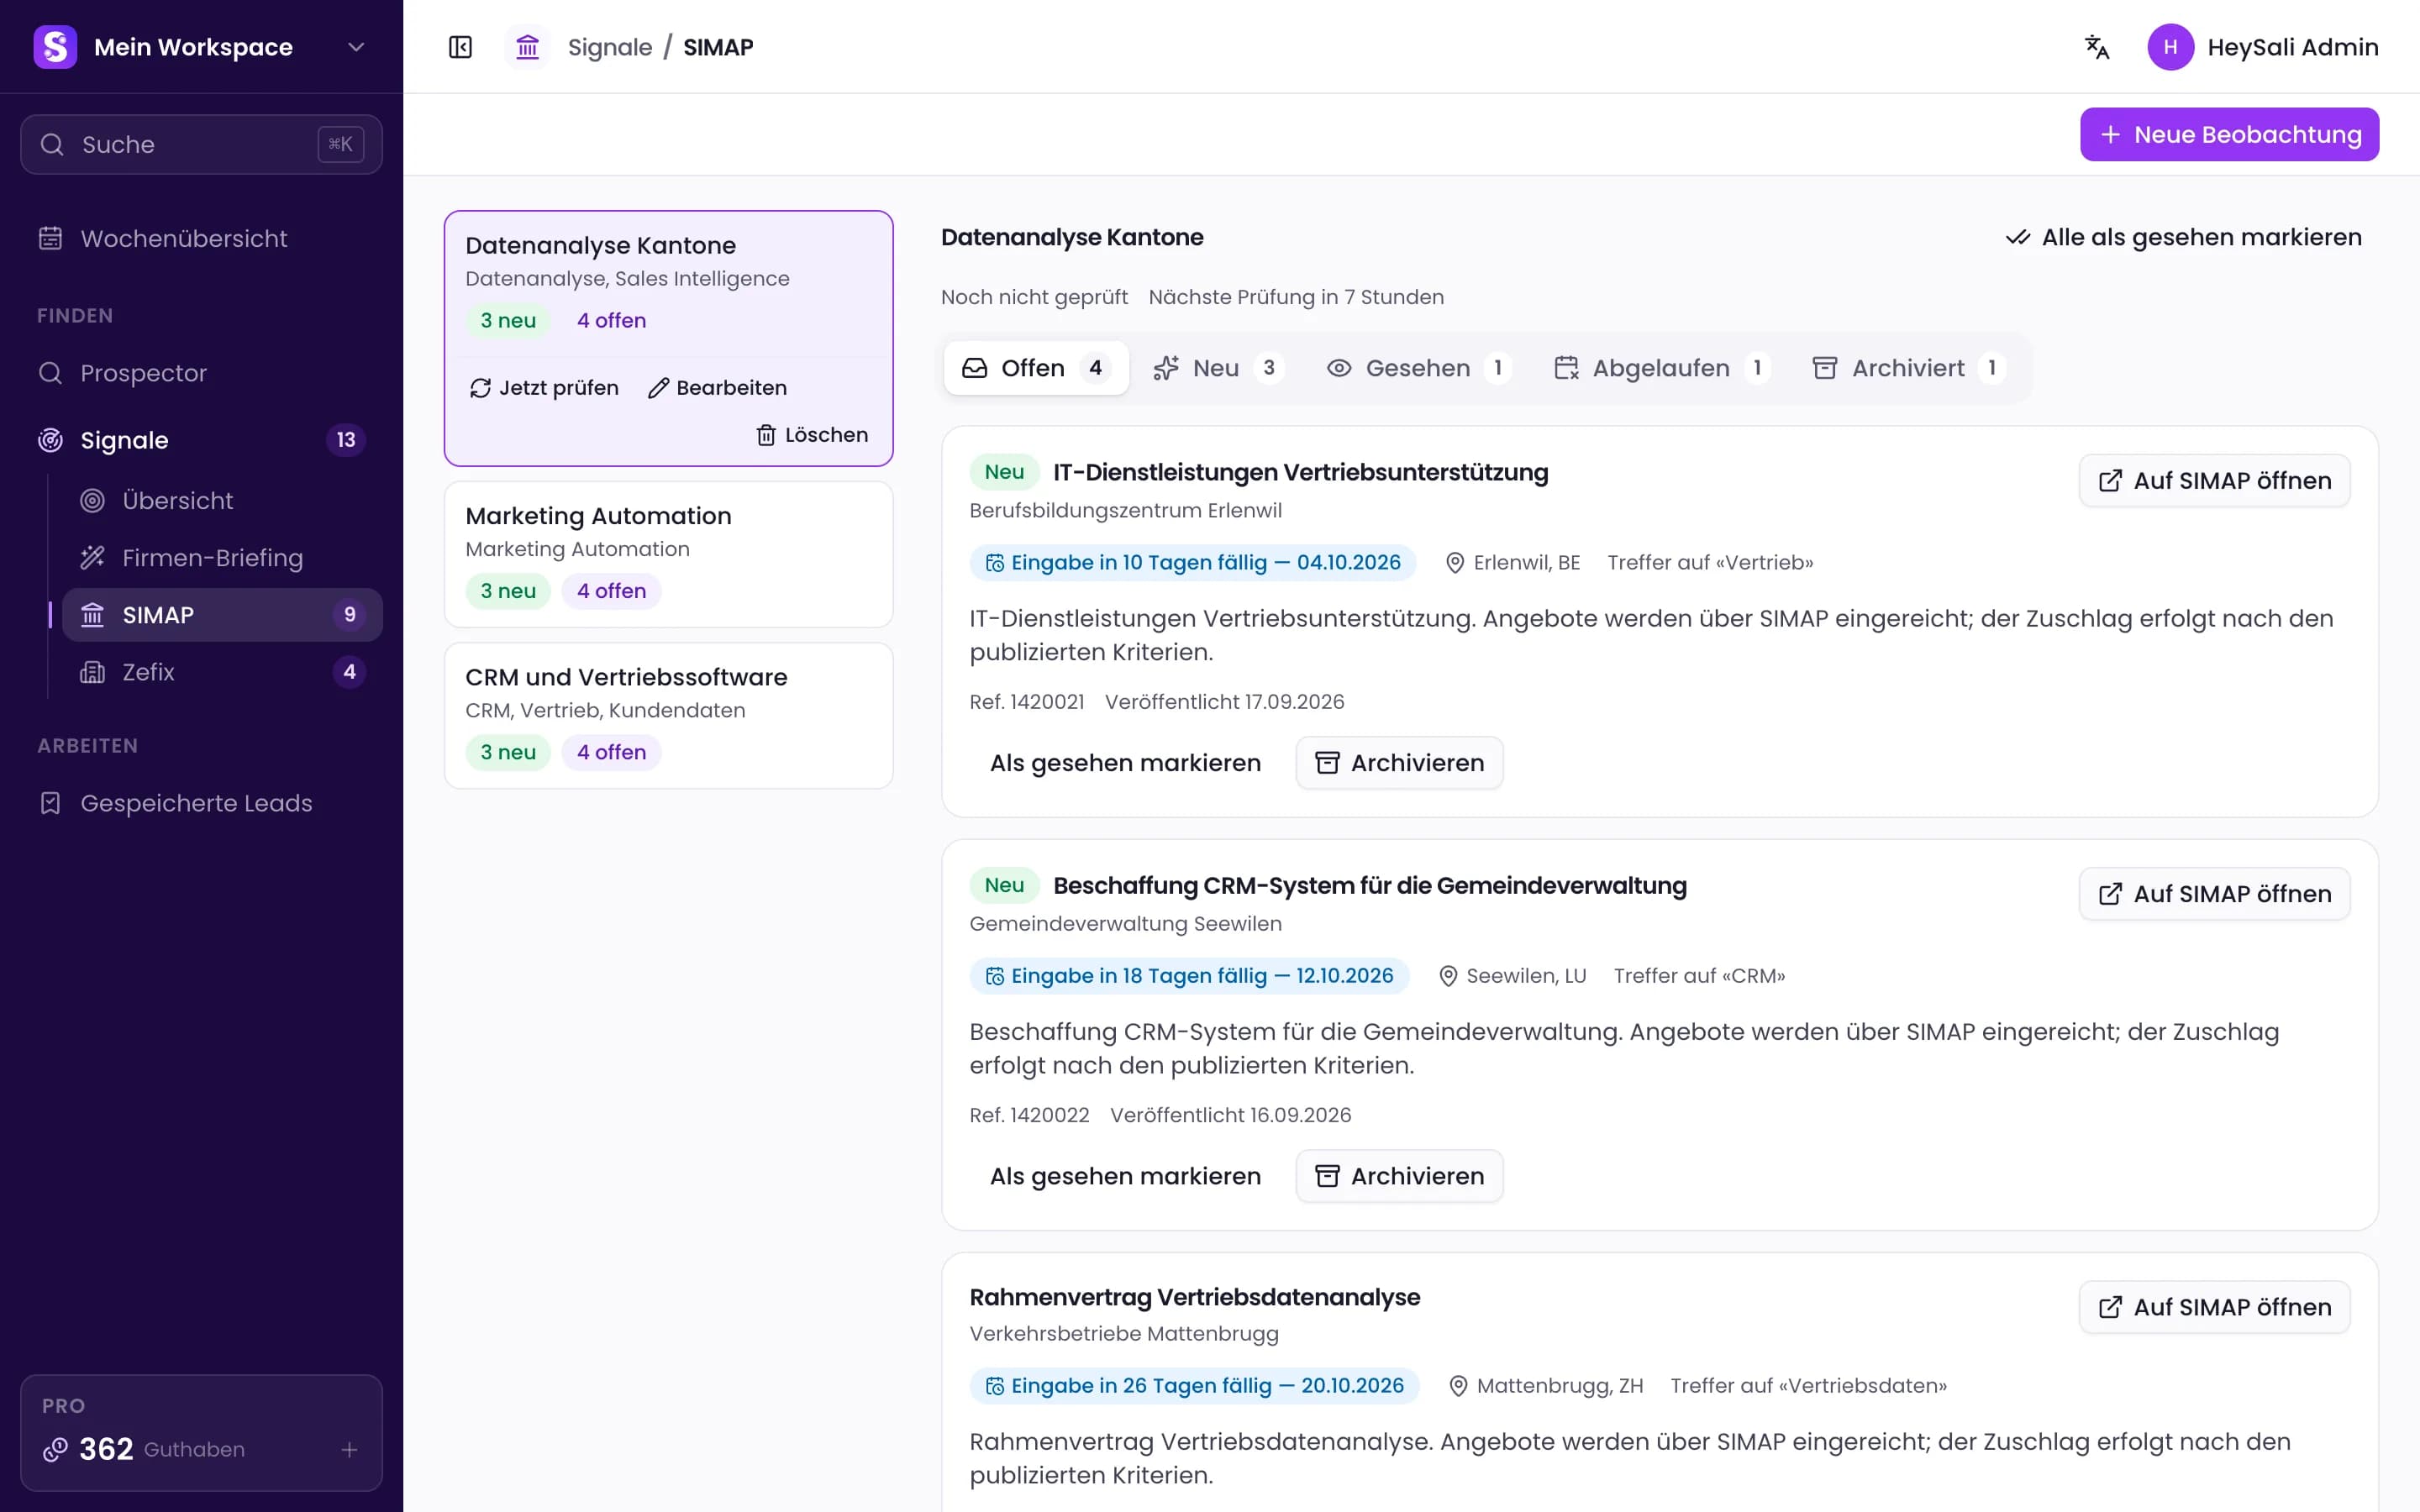Click Löschen trash action

(x=812, y=435)
